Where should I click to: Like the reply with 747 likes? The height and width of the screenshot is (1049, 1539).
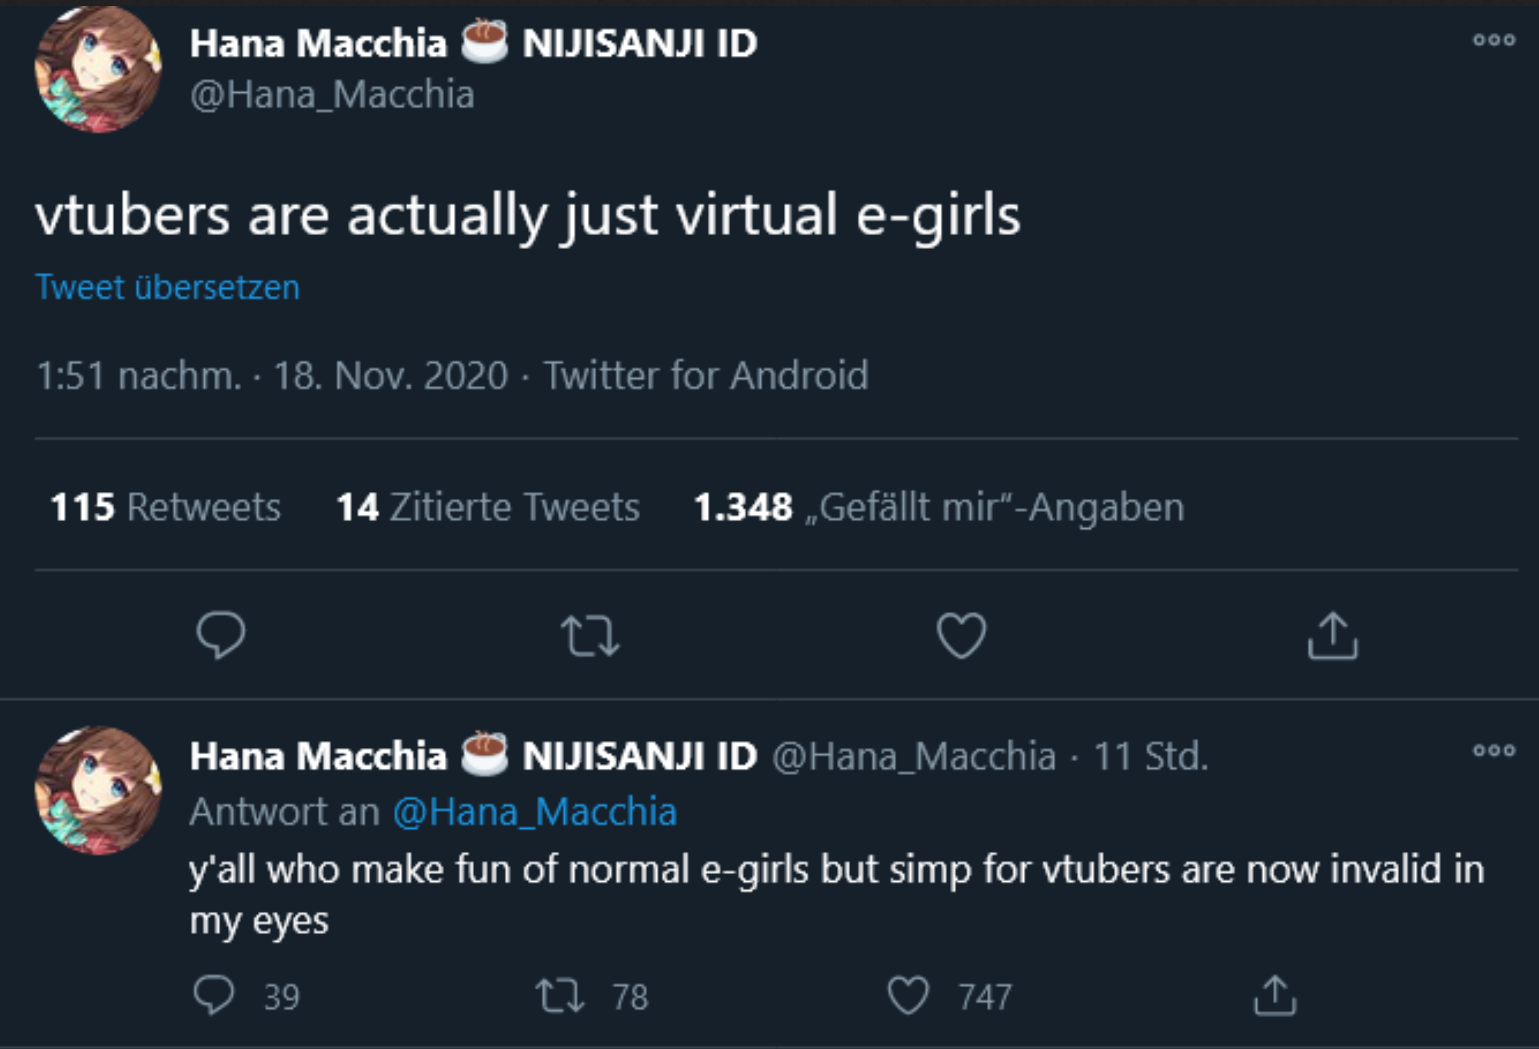pos(908,996)
